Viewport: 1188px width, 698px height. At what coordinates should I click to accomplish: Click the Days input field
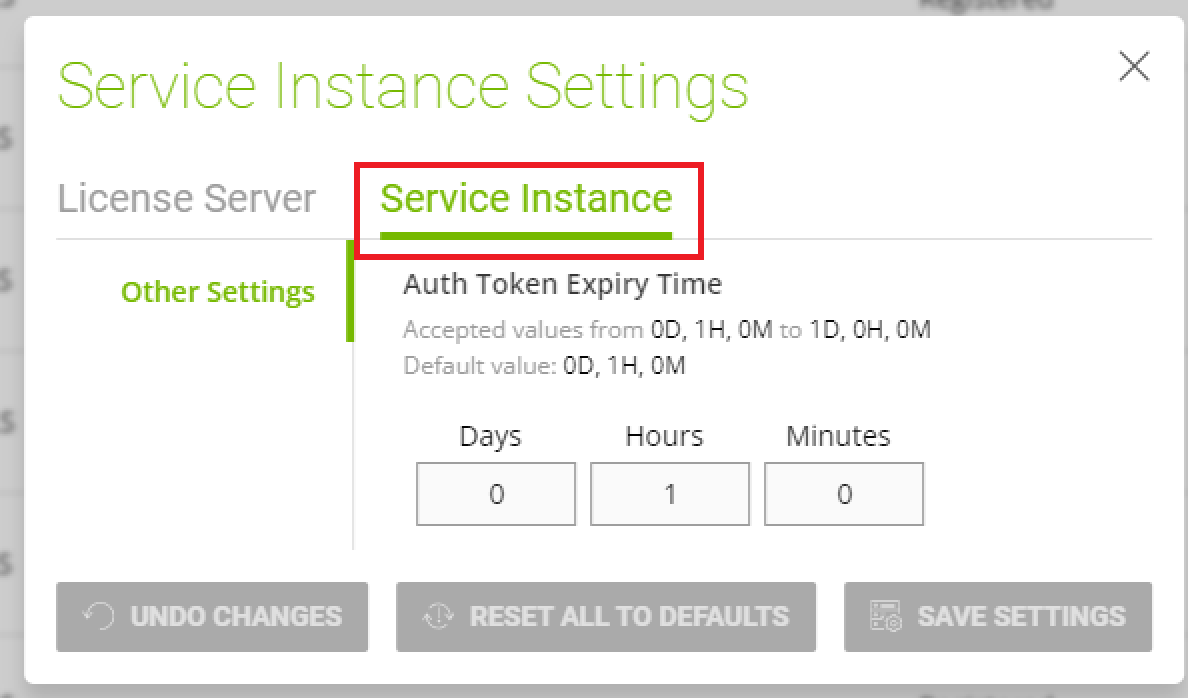tap(496, 494)
